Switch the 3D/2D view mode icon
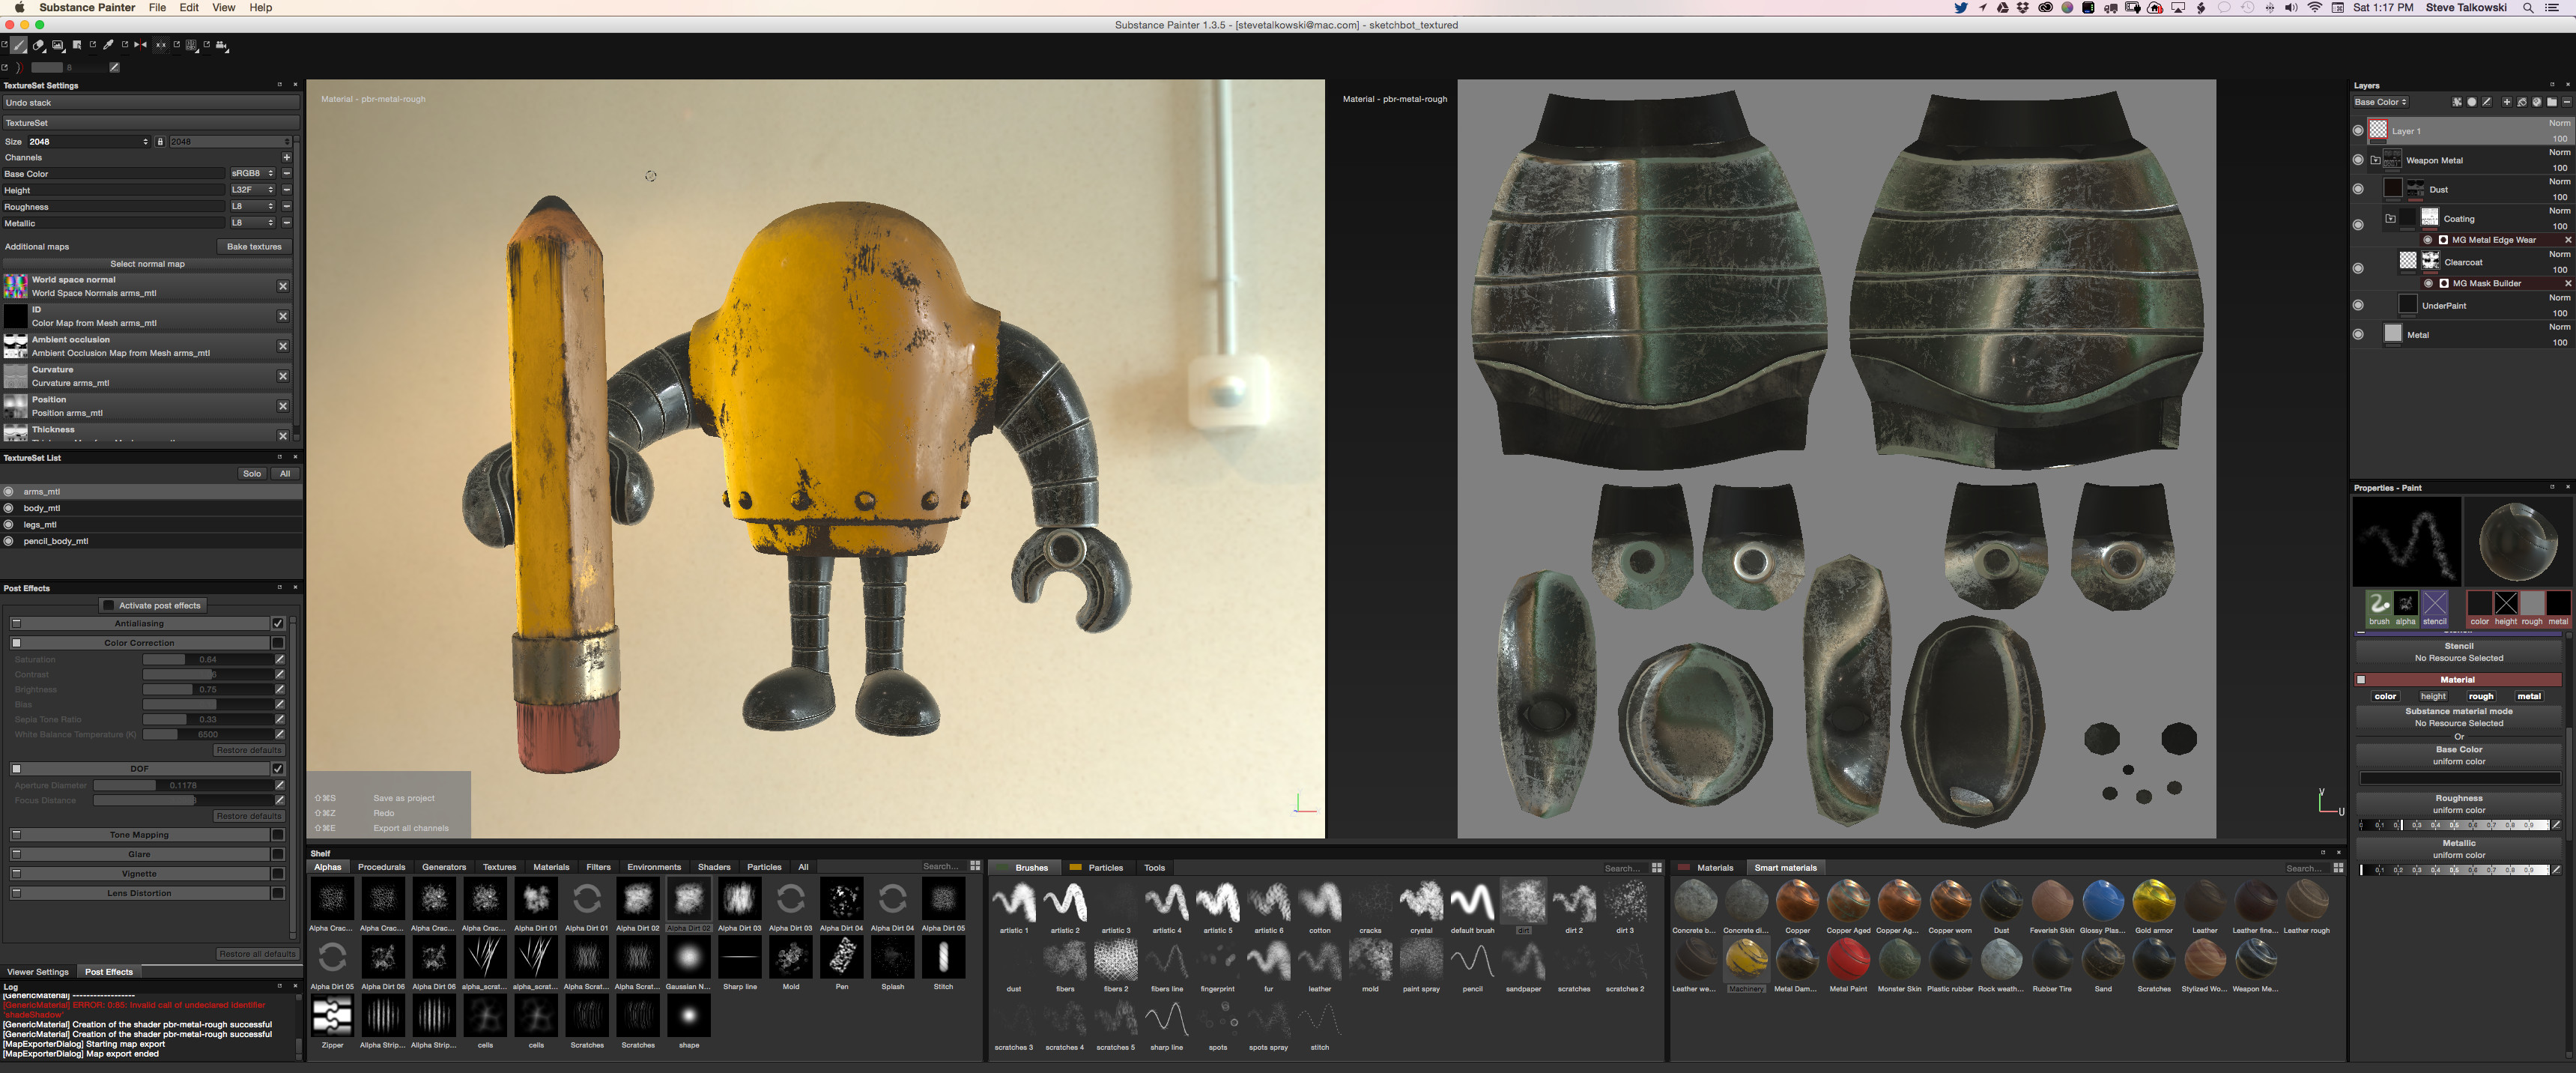Viewport: 2576px width, 1073px height. click(192, 45)
